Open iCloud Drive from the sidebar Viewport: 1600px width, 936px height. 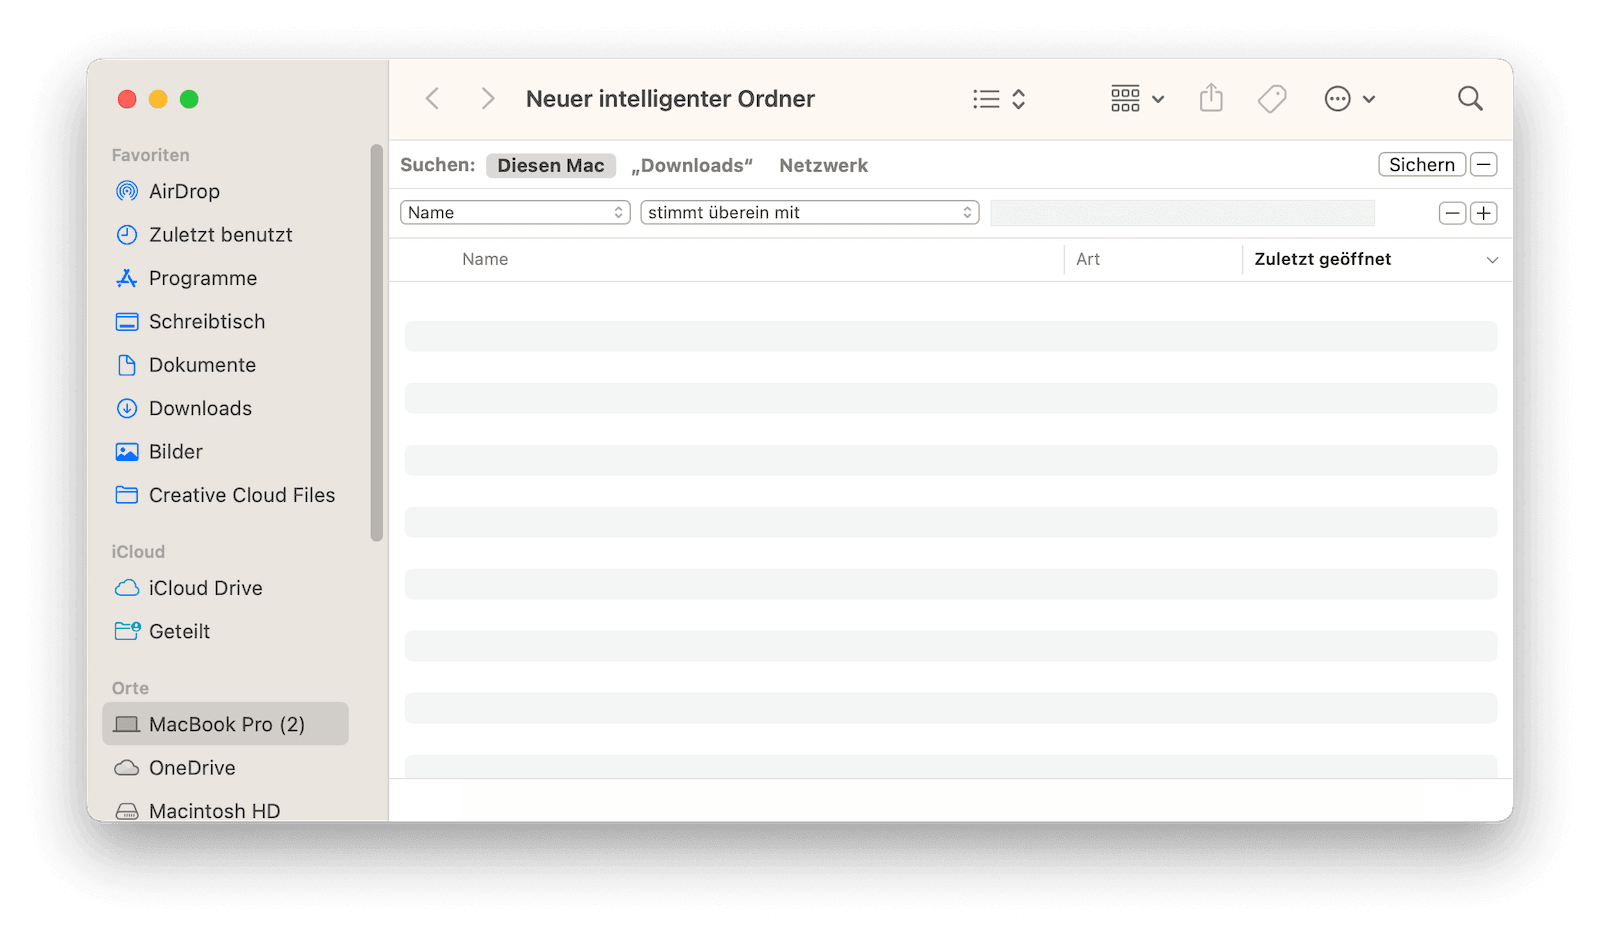[x=205, y=588]
